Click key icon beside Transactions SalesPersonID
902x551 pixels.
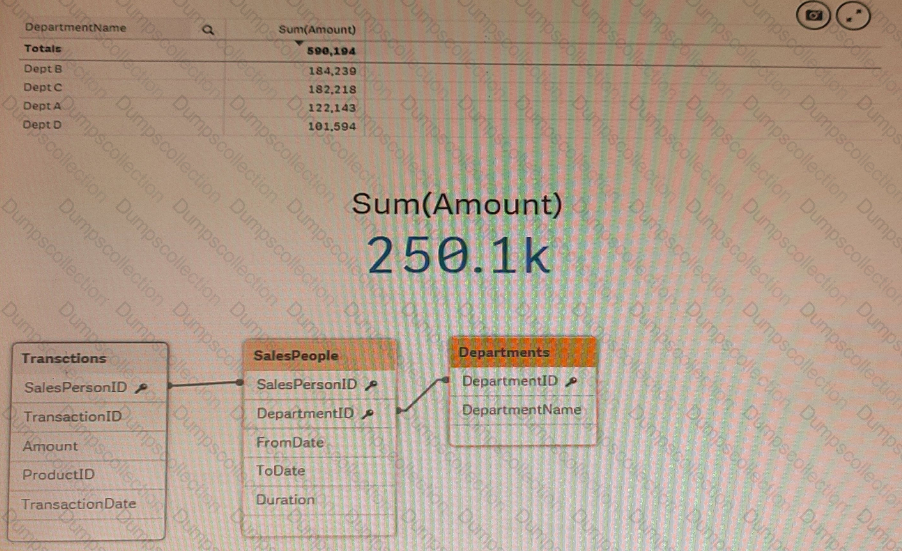141,388
